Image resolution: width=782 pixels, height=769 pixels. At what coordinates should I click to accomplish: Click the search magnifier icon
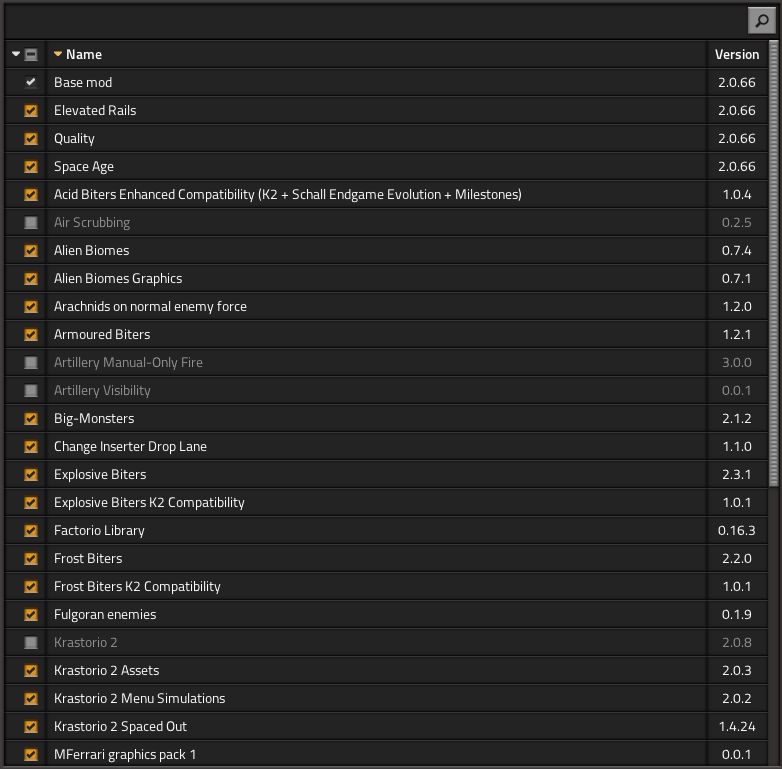coord(760,20)
